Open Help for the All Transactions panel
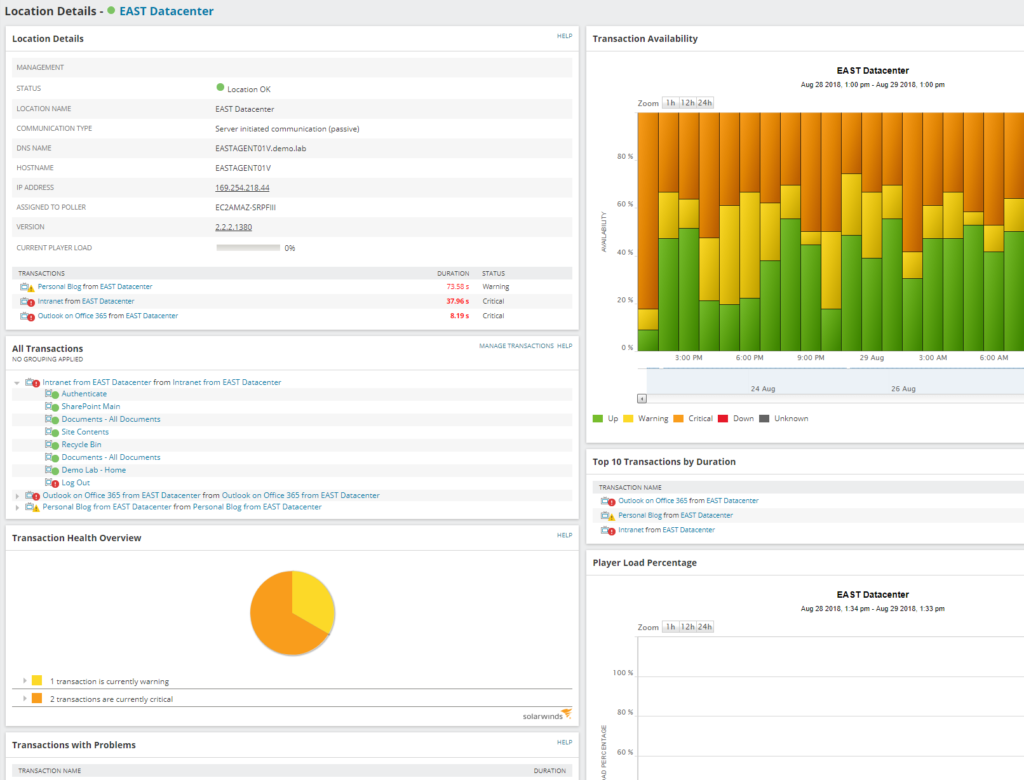The height and width of the screenshot is (780, 1024). [564, 346]
